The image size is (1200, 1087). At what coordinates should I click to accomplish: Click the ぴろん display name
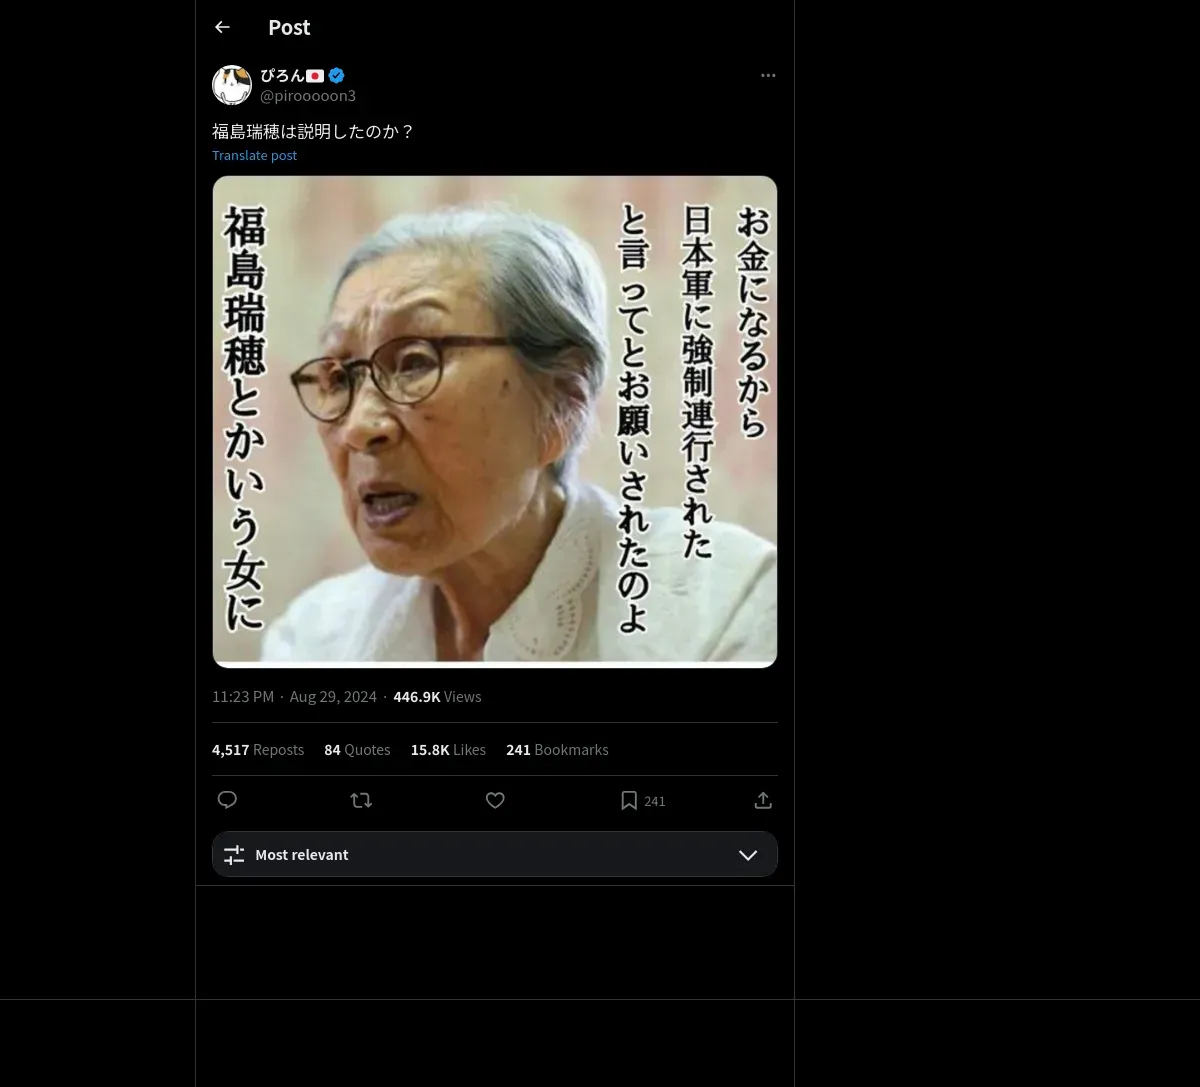pyautogui.click(x=282, y=75)
